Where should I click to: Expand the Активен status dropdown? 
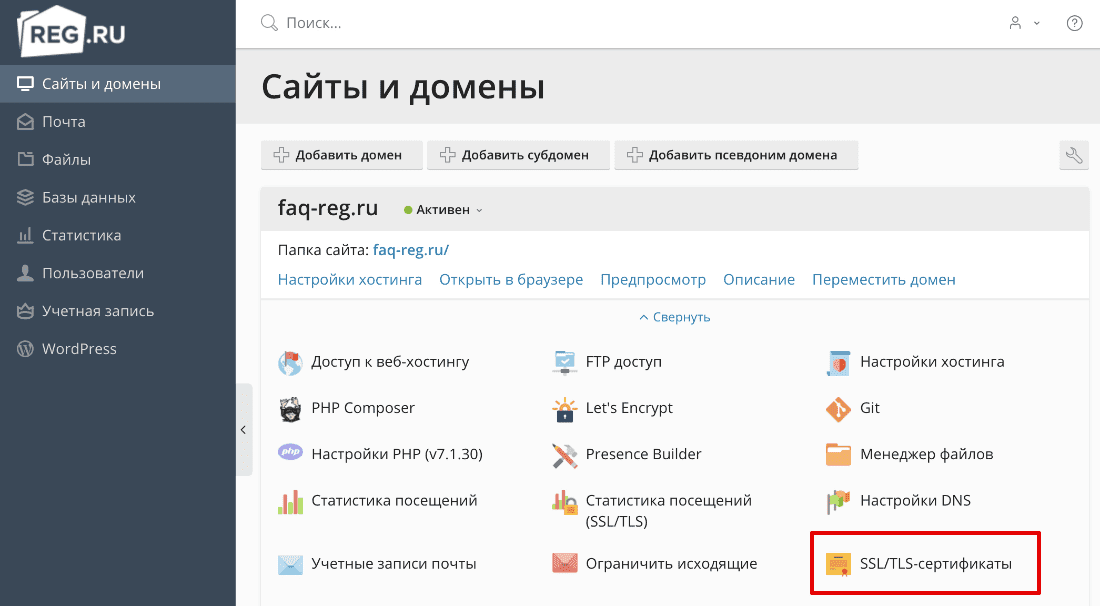443,209
